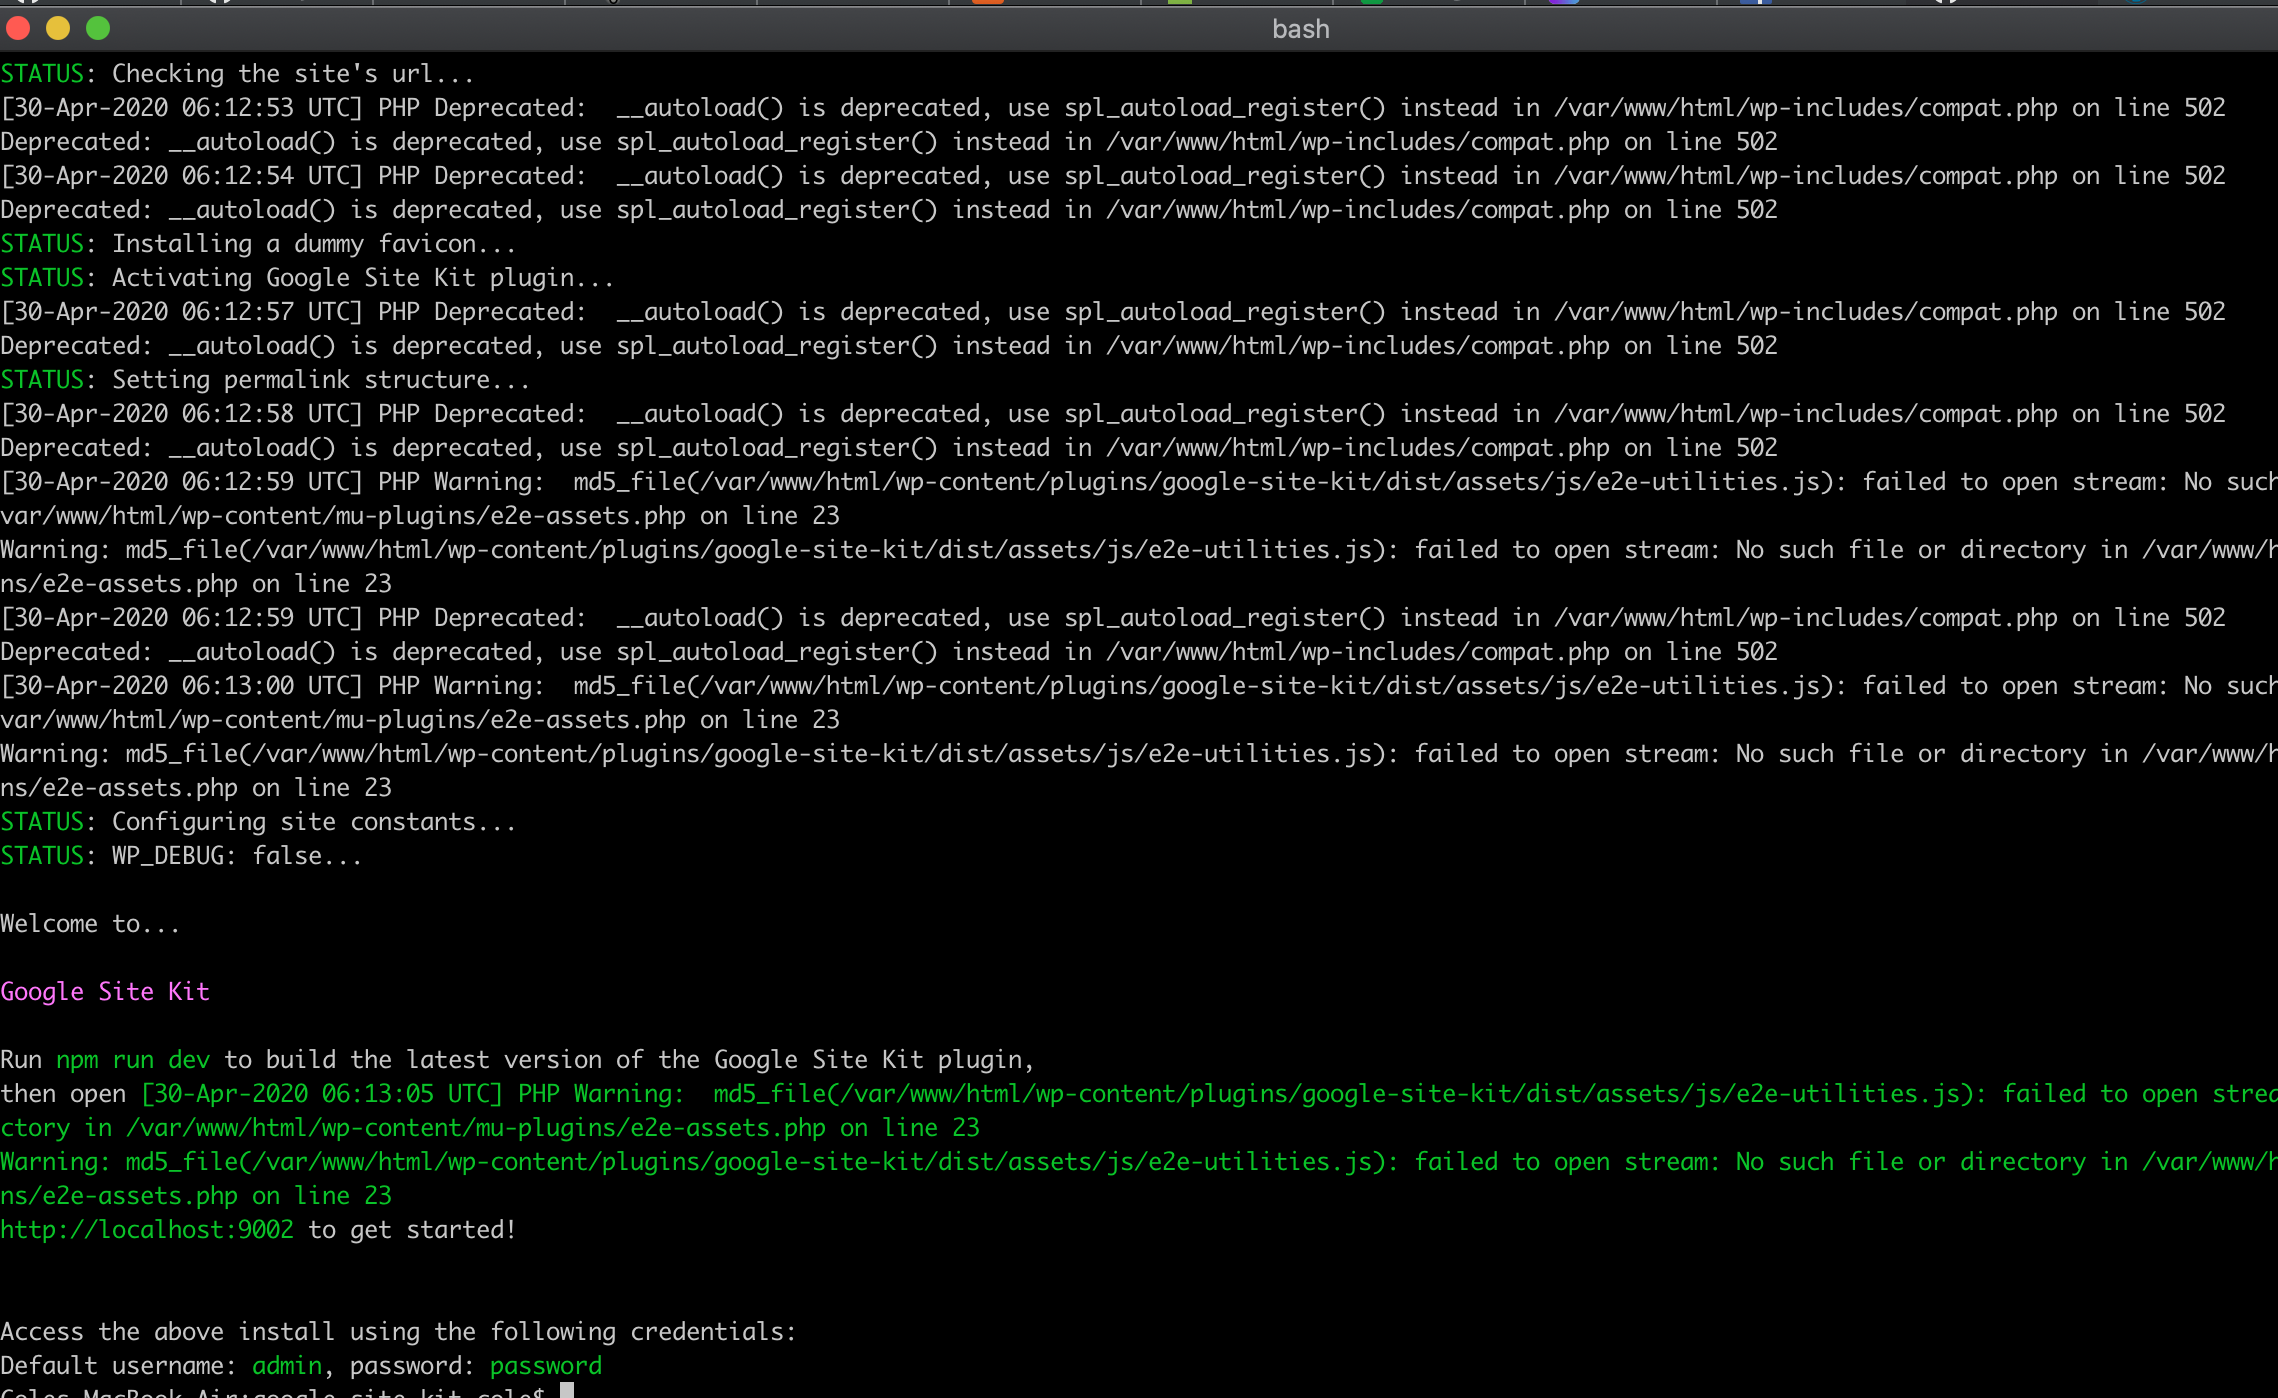Click the green 'password' value
Viewport: 2278px width, 1398px height.
tap(546, 1366)
